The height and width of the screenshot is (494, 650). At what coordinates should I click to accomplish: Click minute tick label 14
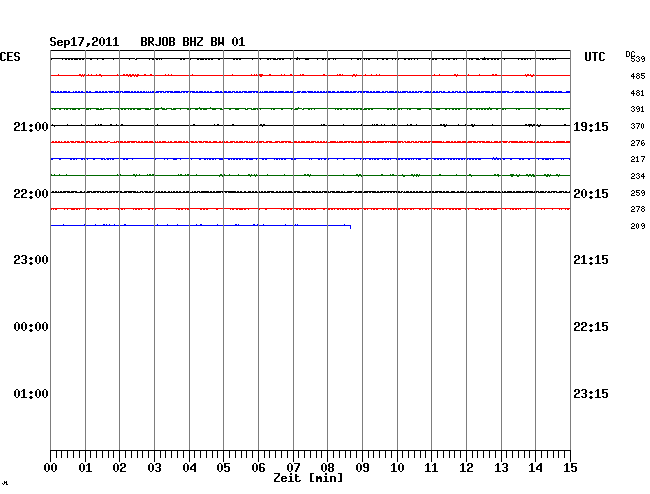535,468
